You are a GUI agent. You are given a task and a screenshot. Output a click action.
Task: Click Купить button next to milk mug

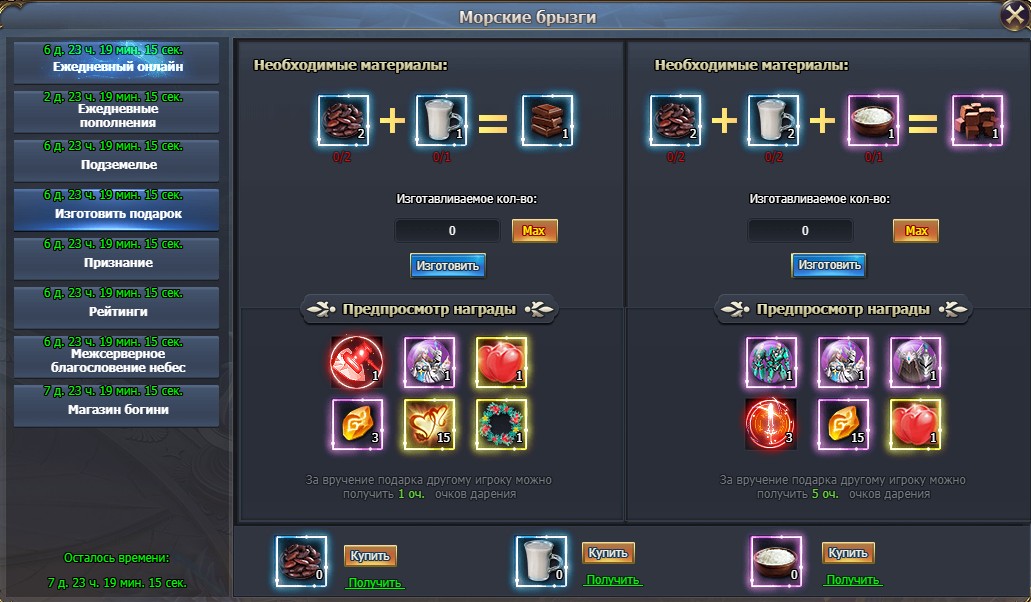[x=608, y=553]
